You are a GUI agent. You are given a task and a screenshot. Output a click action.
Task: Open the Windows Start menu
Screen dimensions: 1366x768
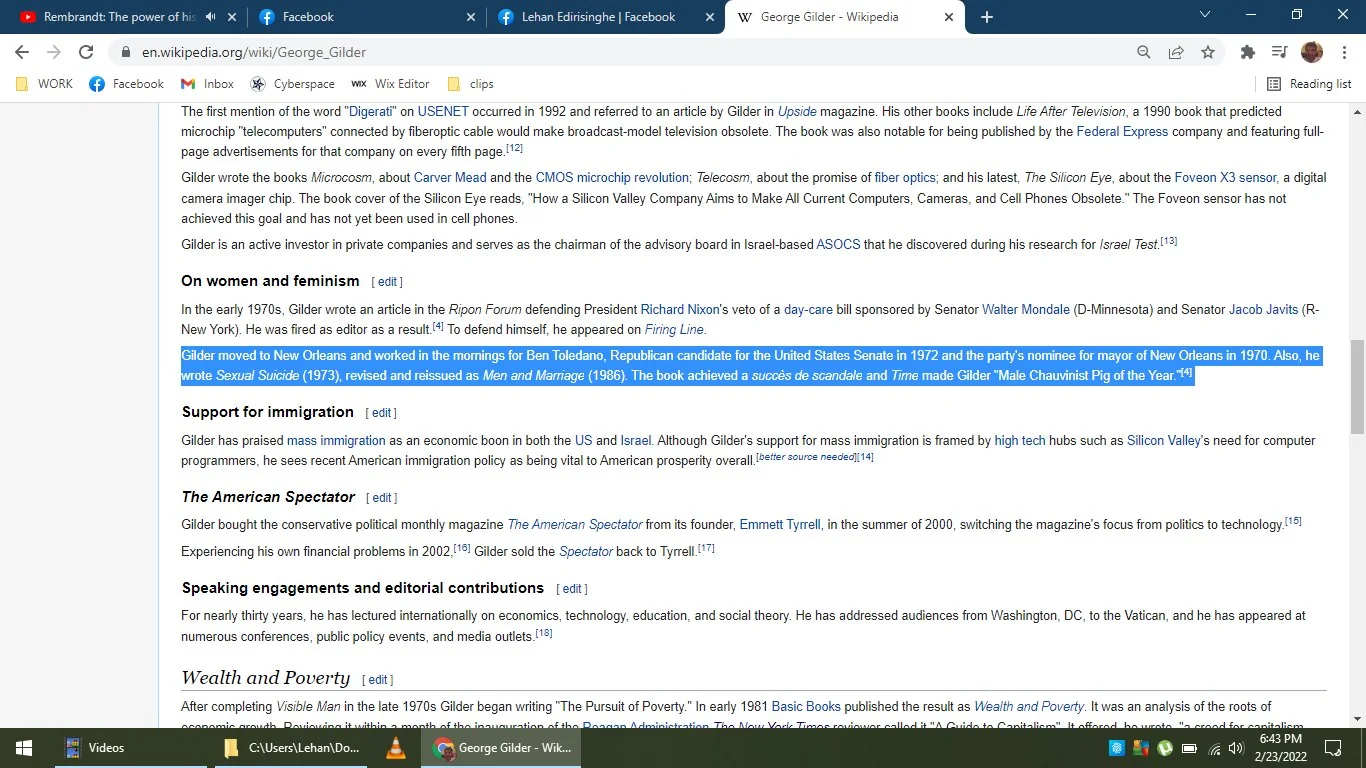click(x=23, y=748)
